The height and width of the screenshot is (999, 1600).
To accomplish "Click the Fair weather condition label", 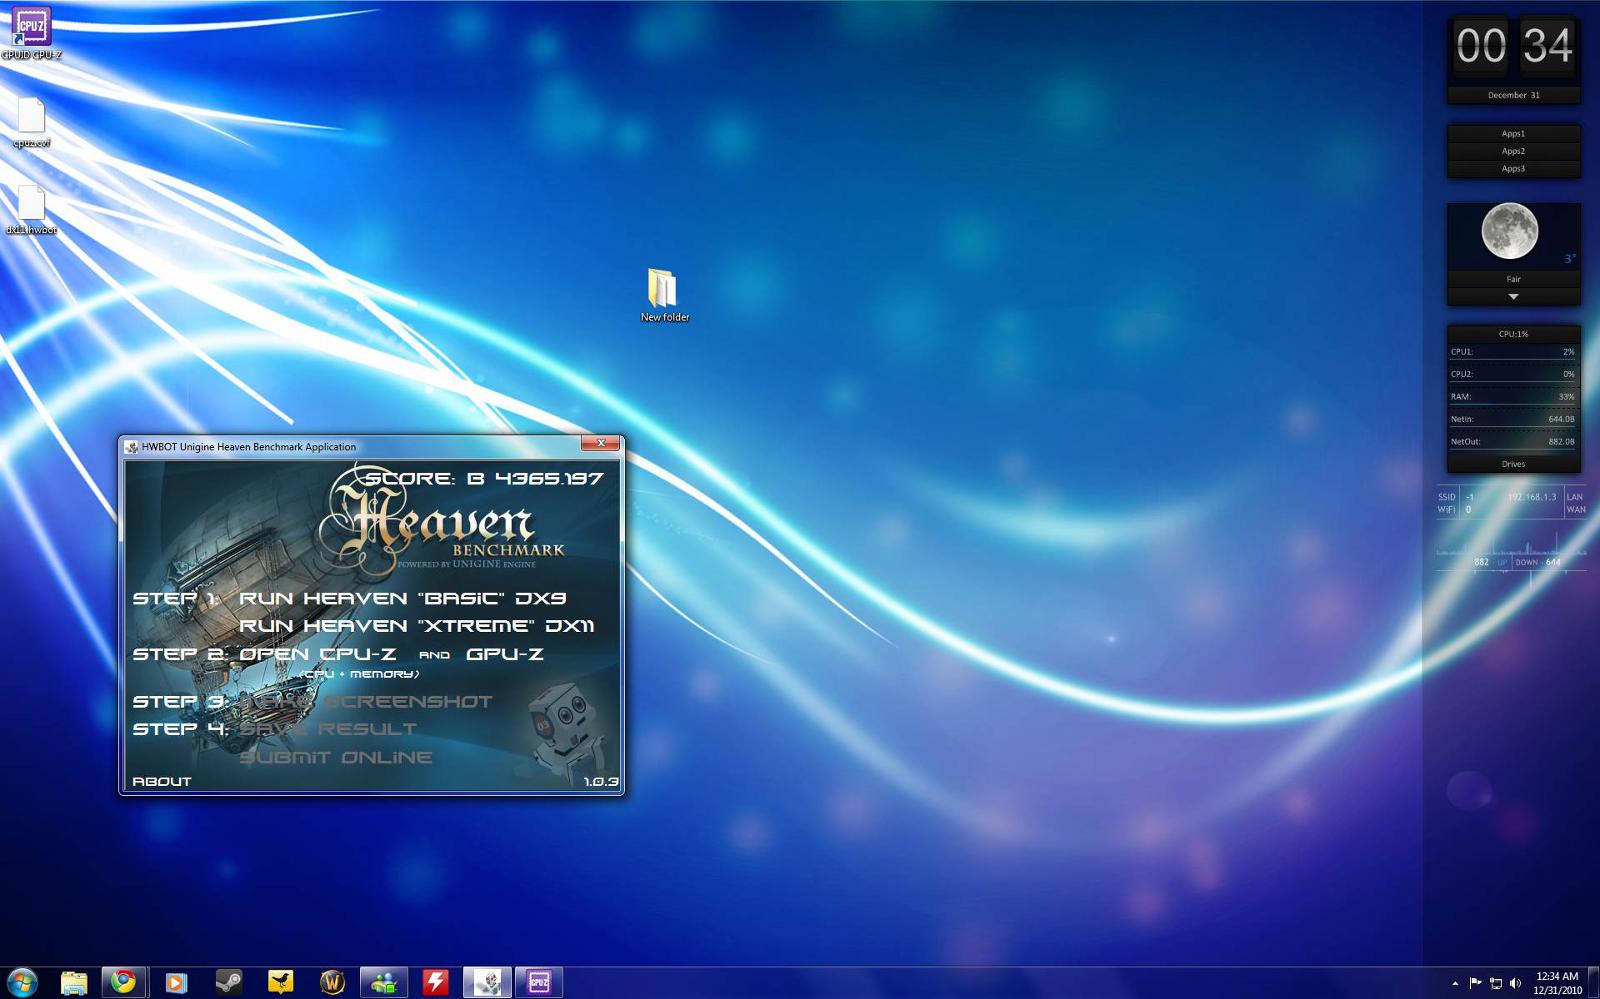I will click(1514, 279).
